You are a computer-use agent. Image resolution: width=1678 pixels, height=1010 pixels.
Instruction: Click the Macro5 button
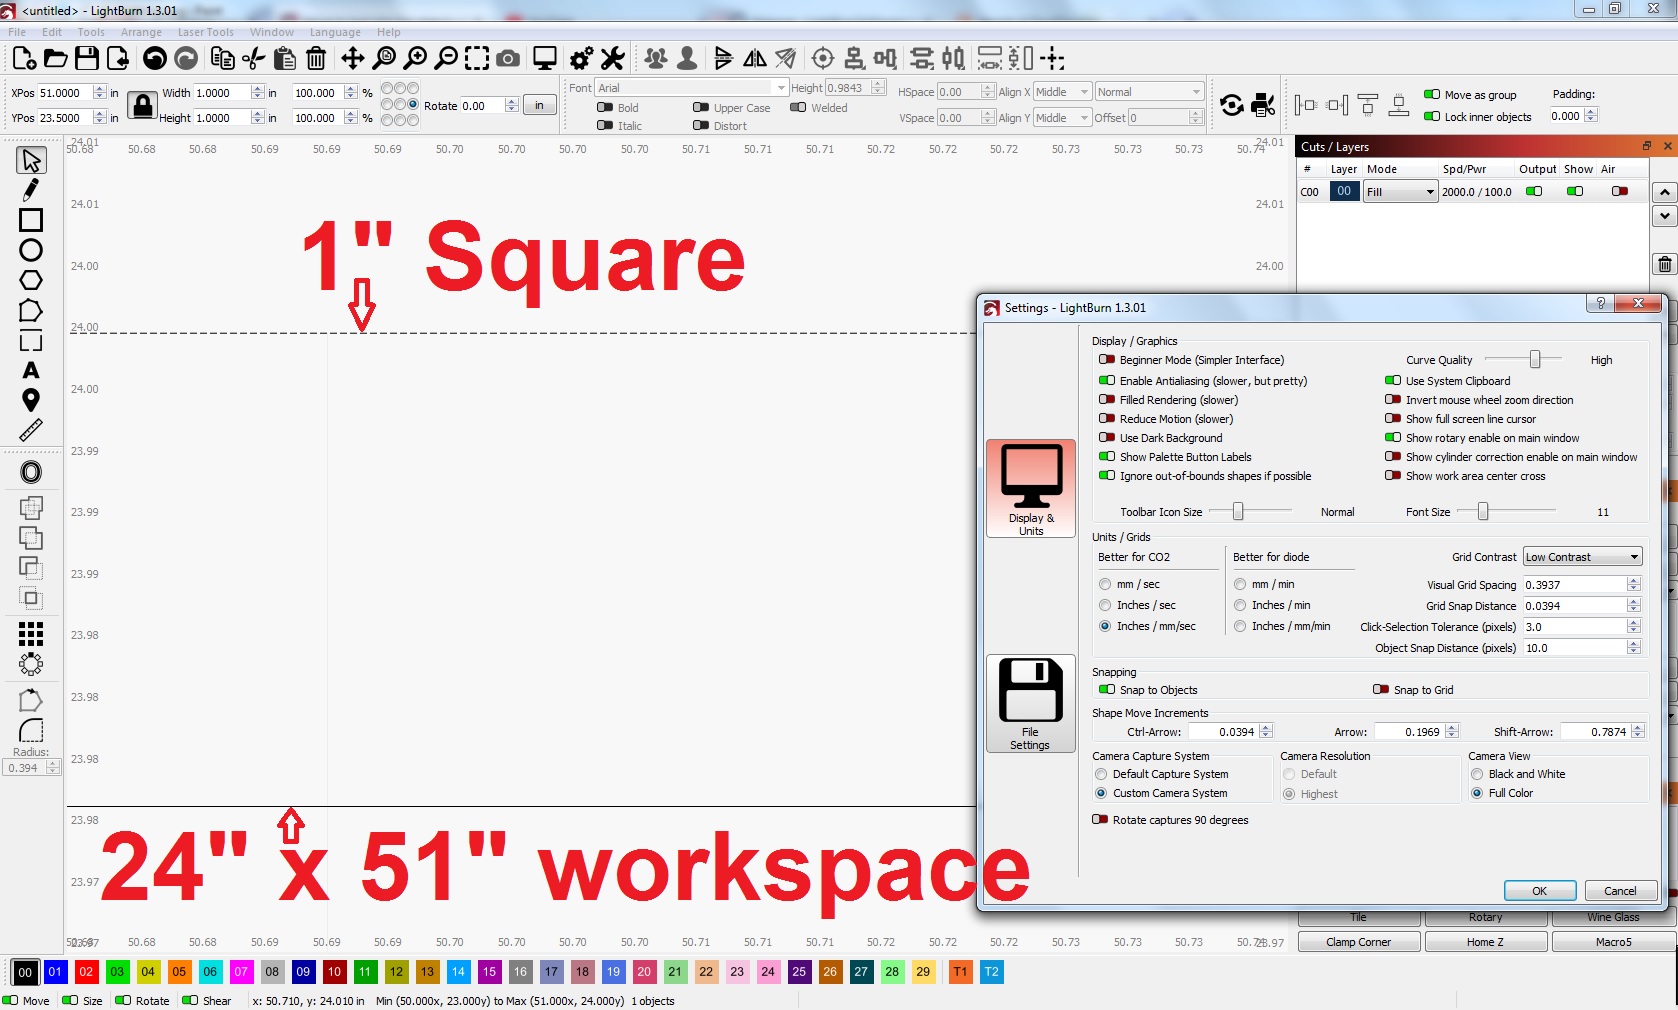point(1613,942)
